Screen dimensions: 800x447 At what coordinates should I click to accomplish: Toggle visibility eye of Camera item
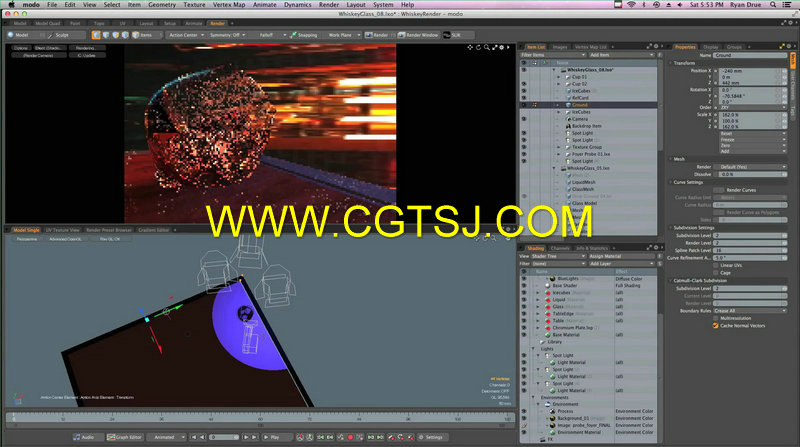click(x=523, y=119)
